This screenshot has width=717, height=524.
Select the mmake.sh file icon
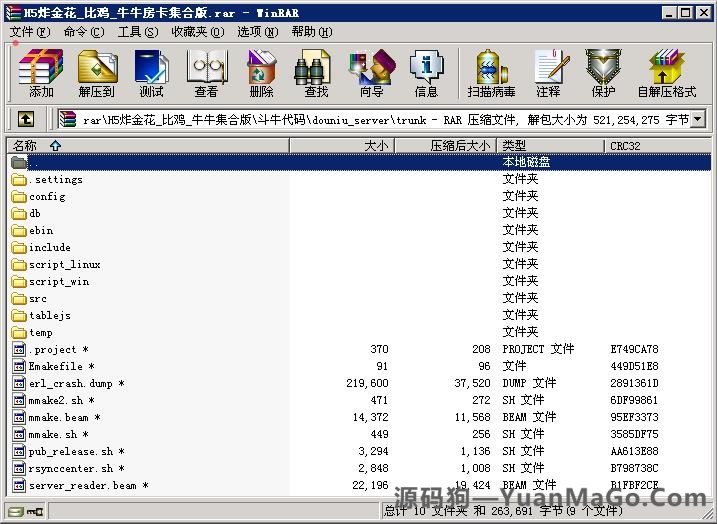[19, 434]
